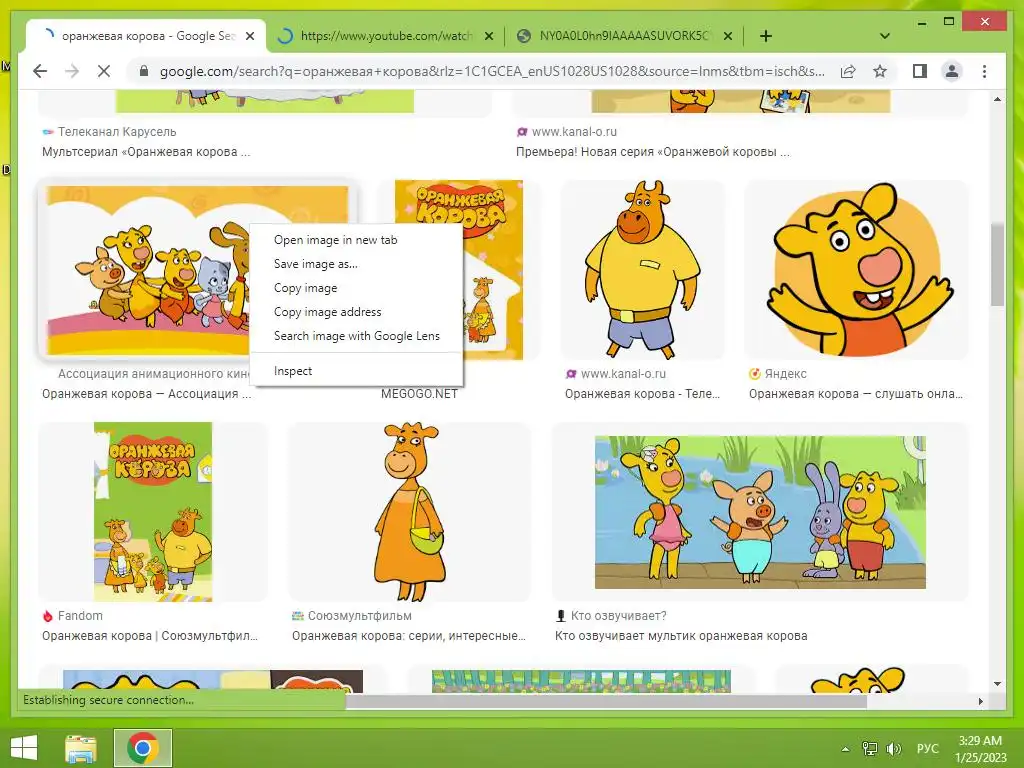Select the cow in orange dress thumbnail
This screenshot has width=1024, height=768.
(x=409, y=511)
